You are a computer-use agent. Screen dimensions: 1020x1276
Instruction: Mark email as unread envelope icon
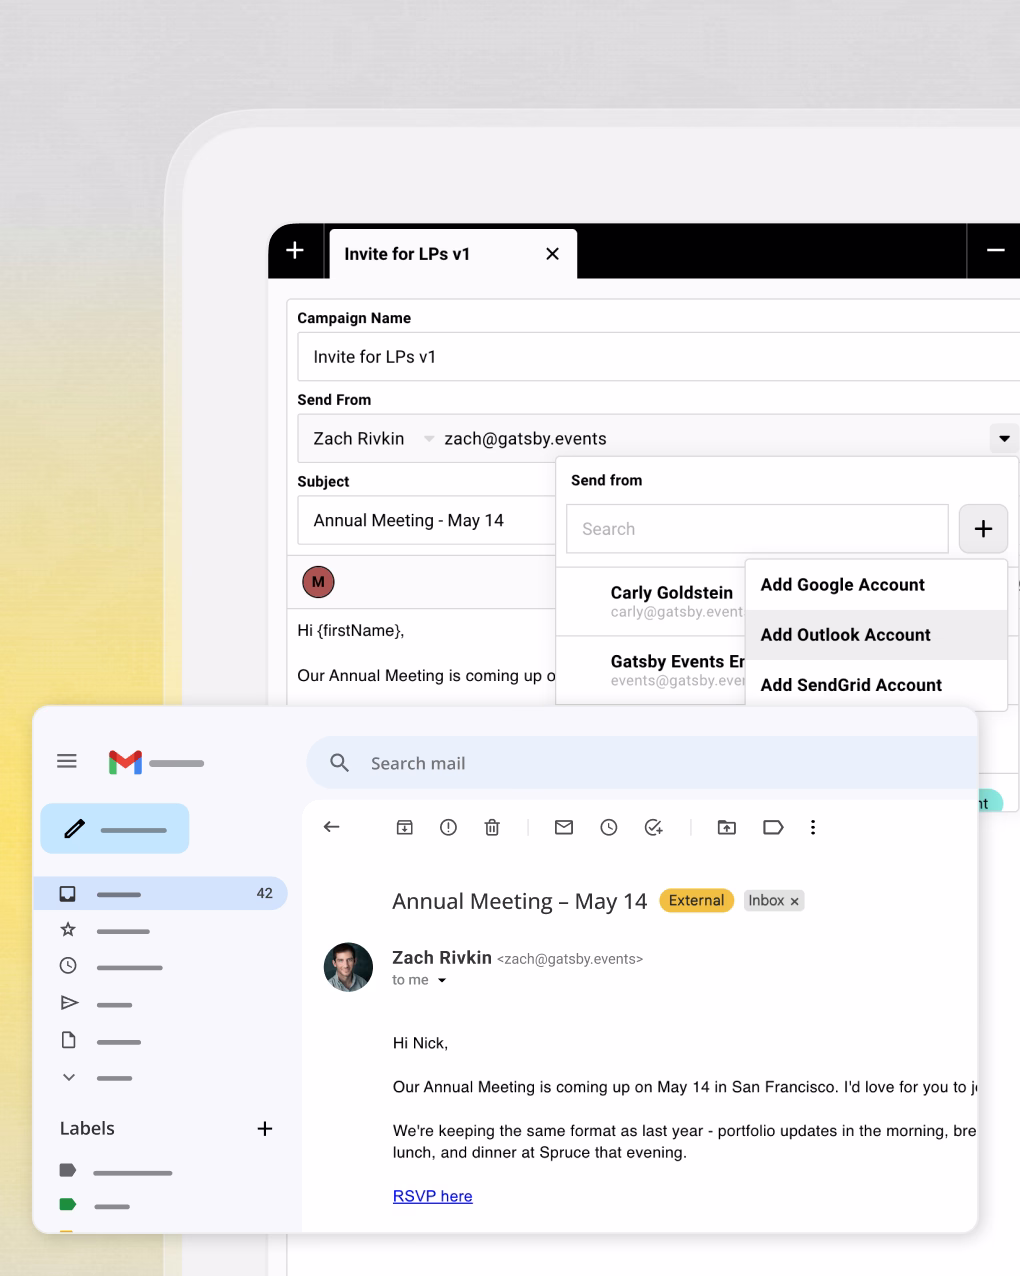564,827
